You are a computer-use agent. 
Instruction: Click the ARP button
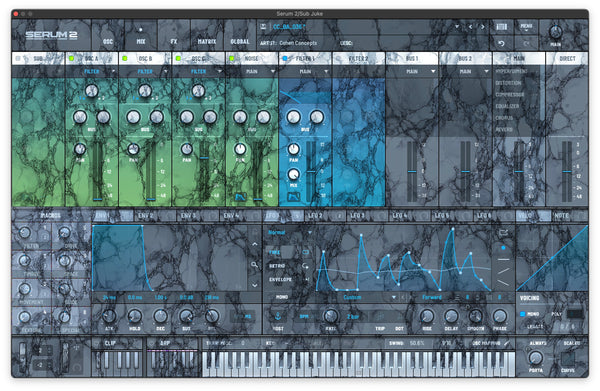pos(165,343)
